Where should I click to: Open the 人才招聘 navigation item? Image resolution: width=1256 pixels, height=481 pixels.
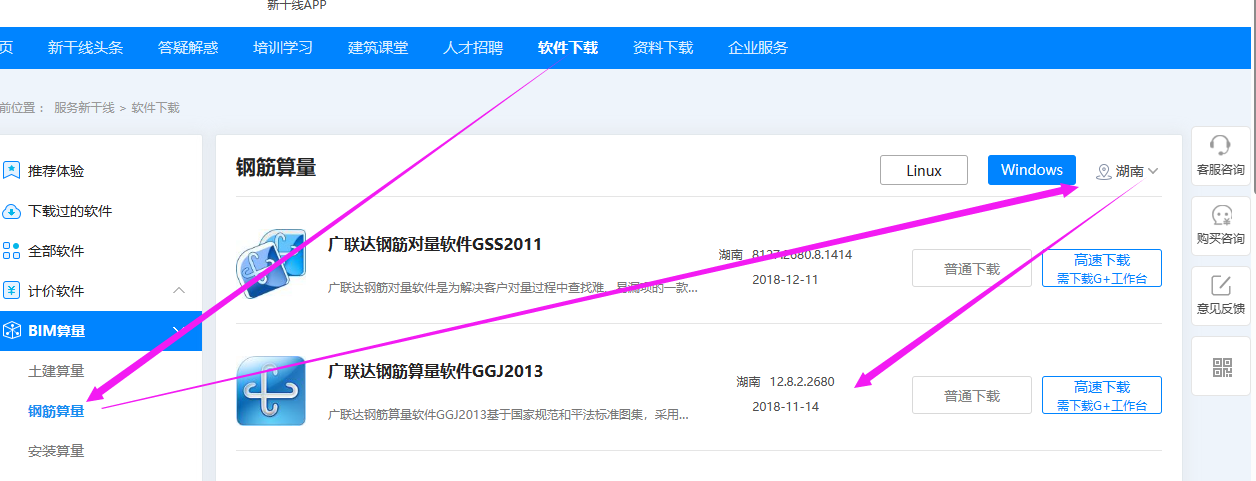(473, 47)
